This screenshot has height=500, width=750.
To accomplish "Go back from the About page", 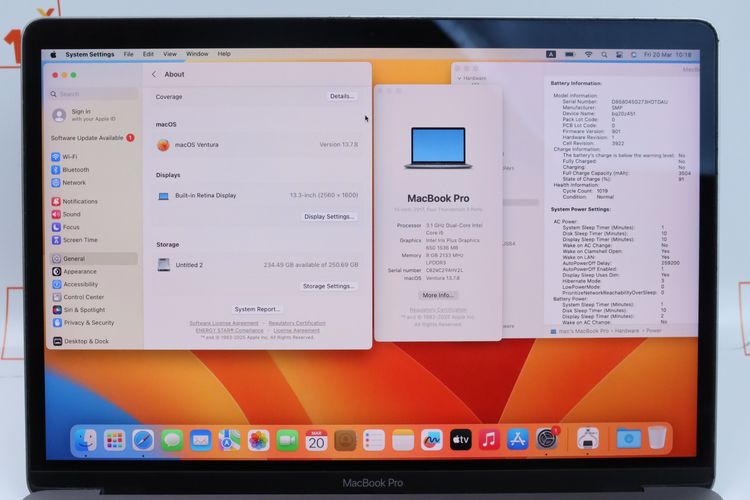I will point(154,74).
